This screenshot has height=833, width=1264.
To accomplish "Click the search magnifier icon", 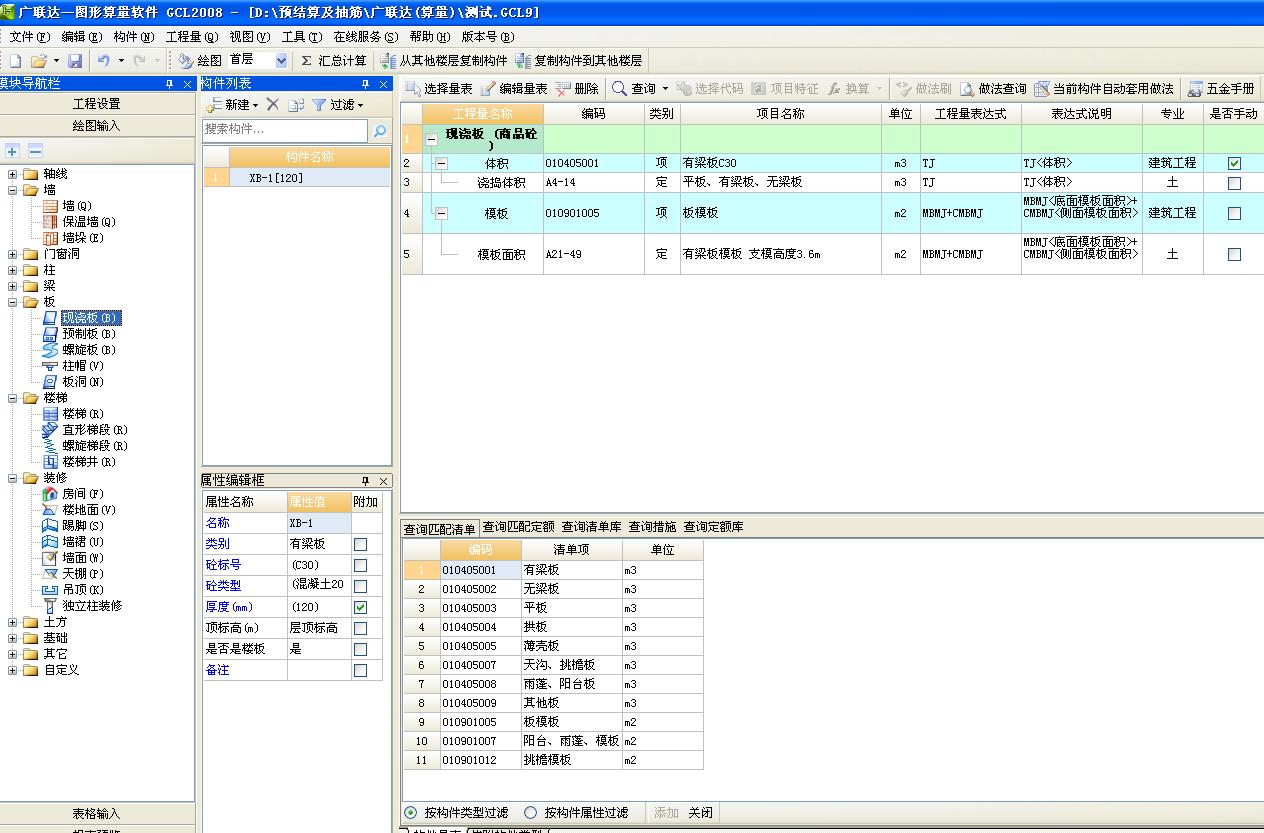I will point(380,130).
